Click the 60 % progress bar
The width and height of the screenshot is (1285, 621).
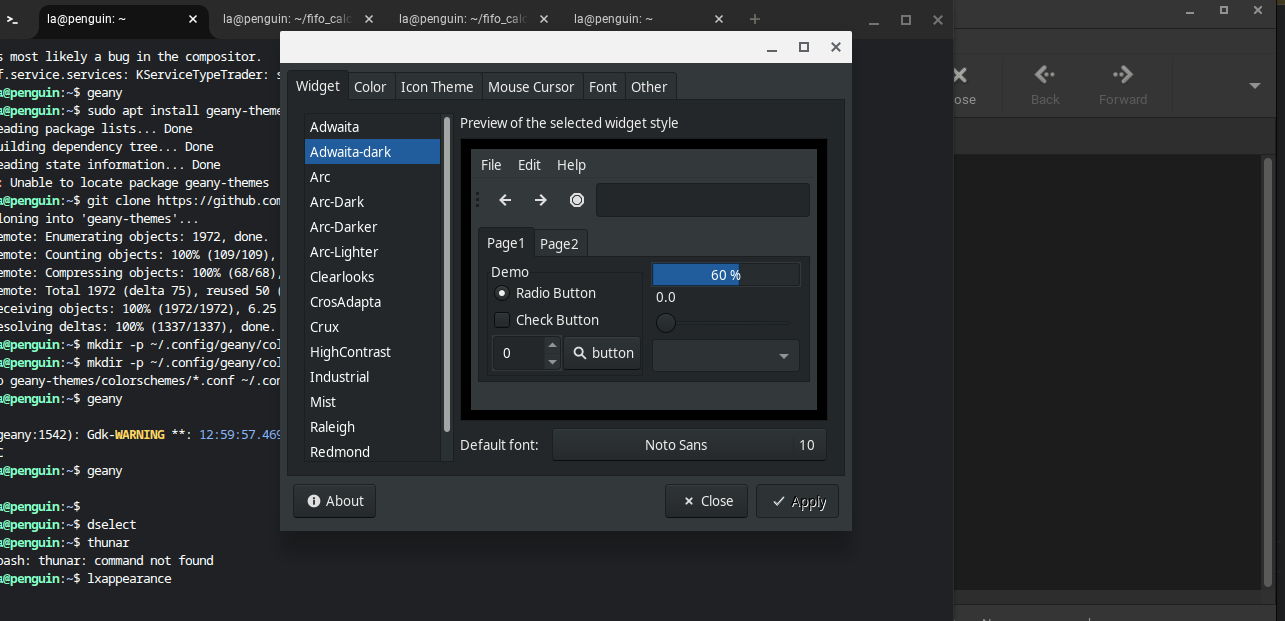(726, 274)
